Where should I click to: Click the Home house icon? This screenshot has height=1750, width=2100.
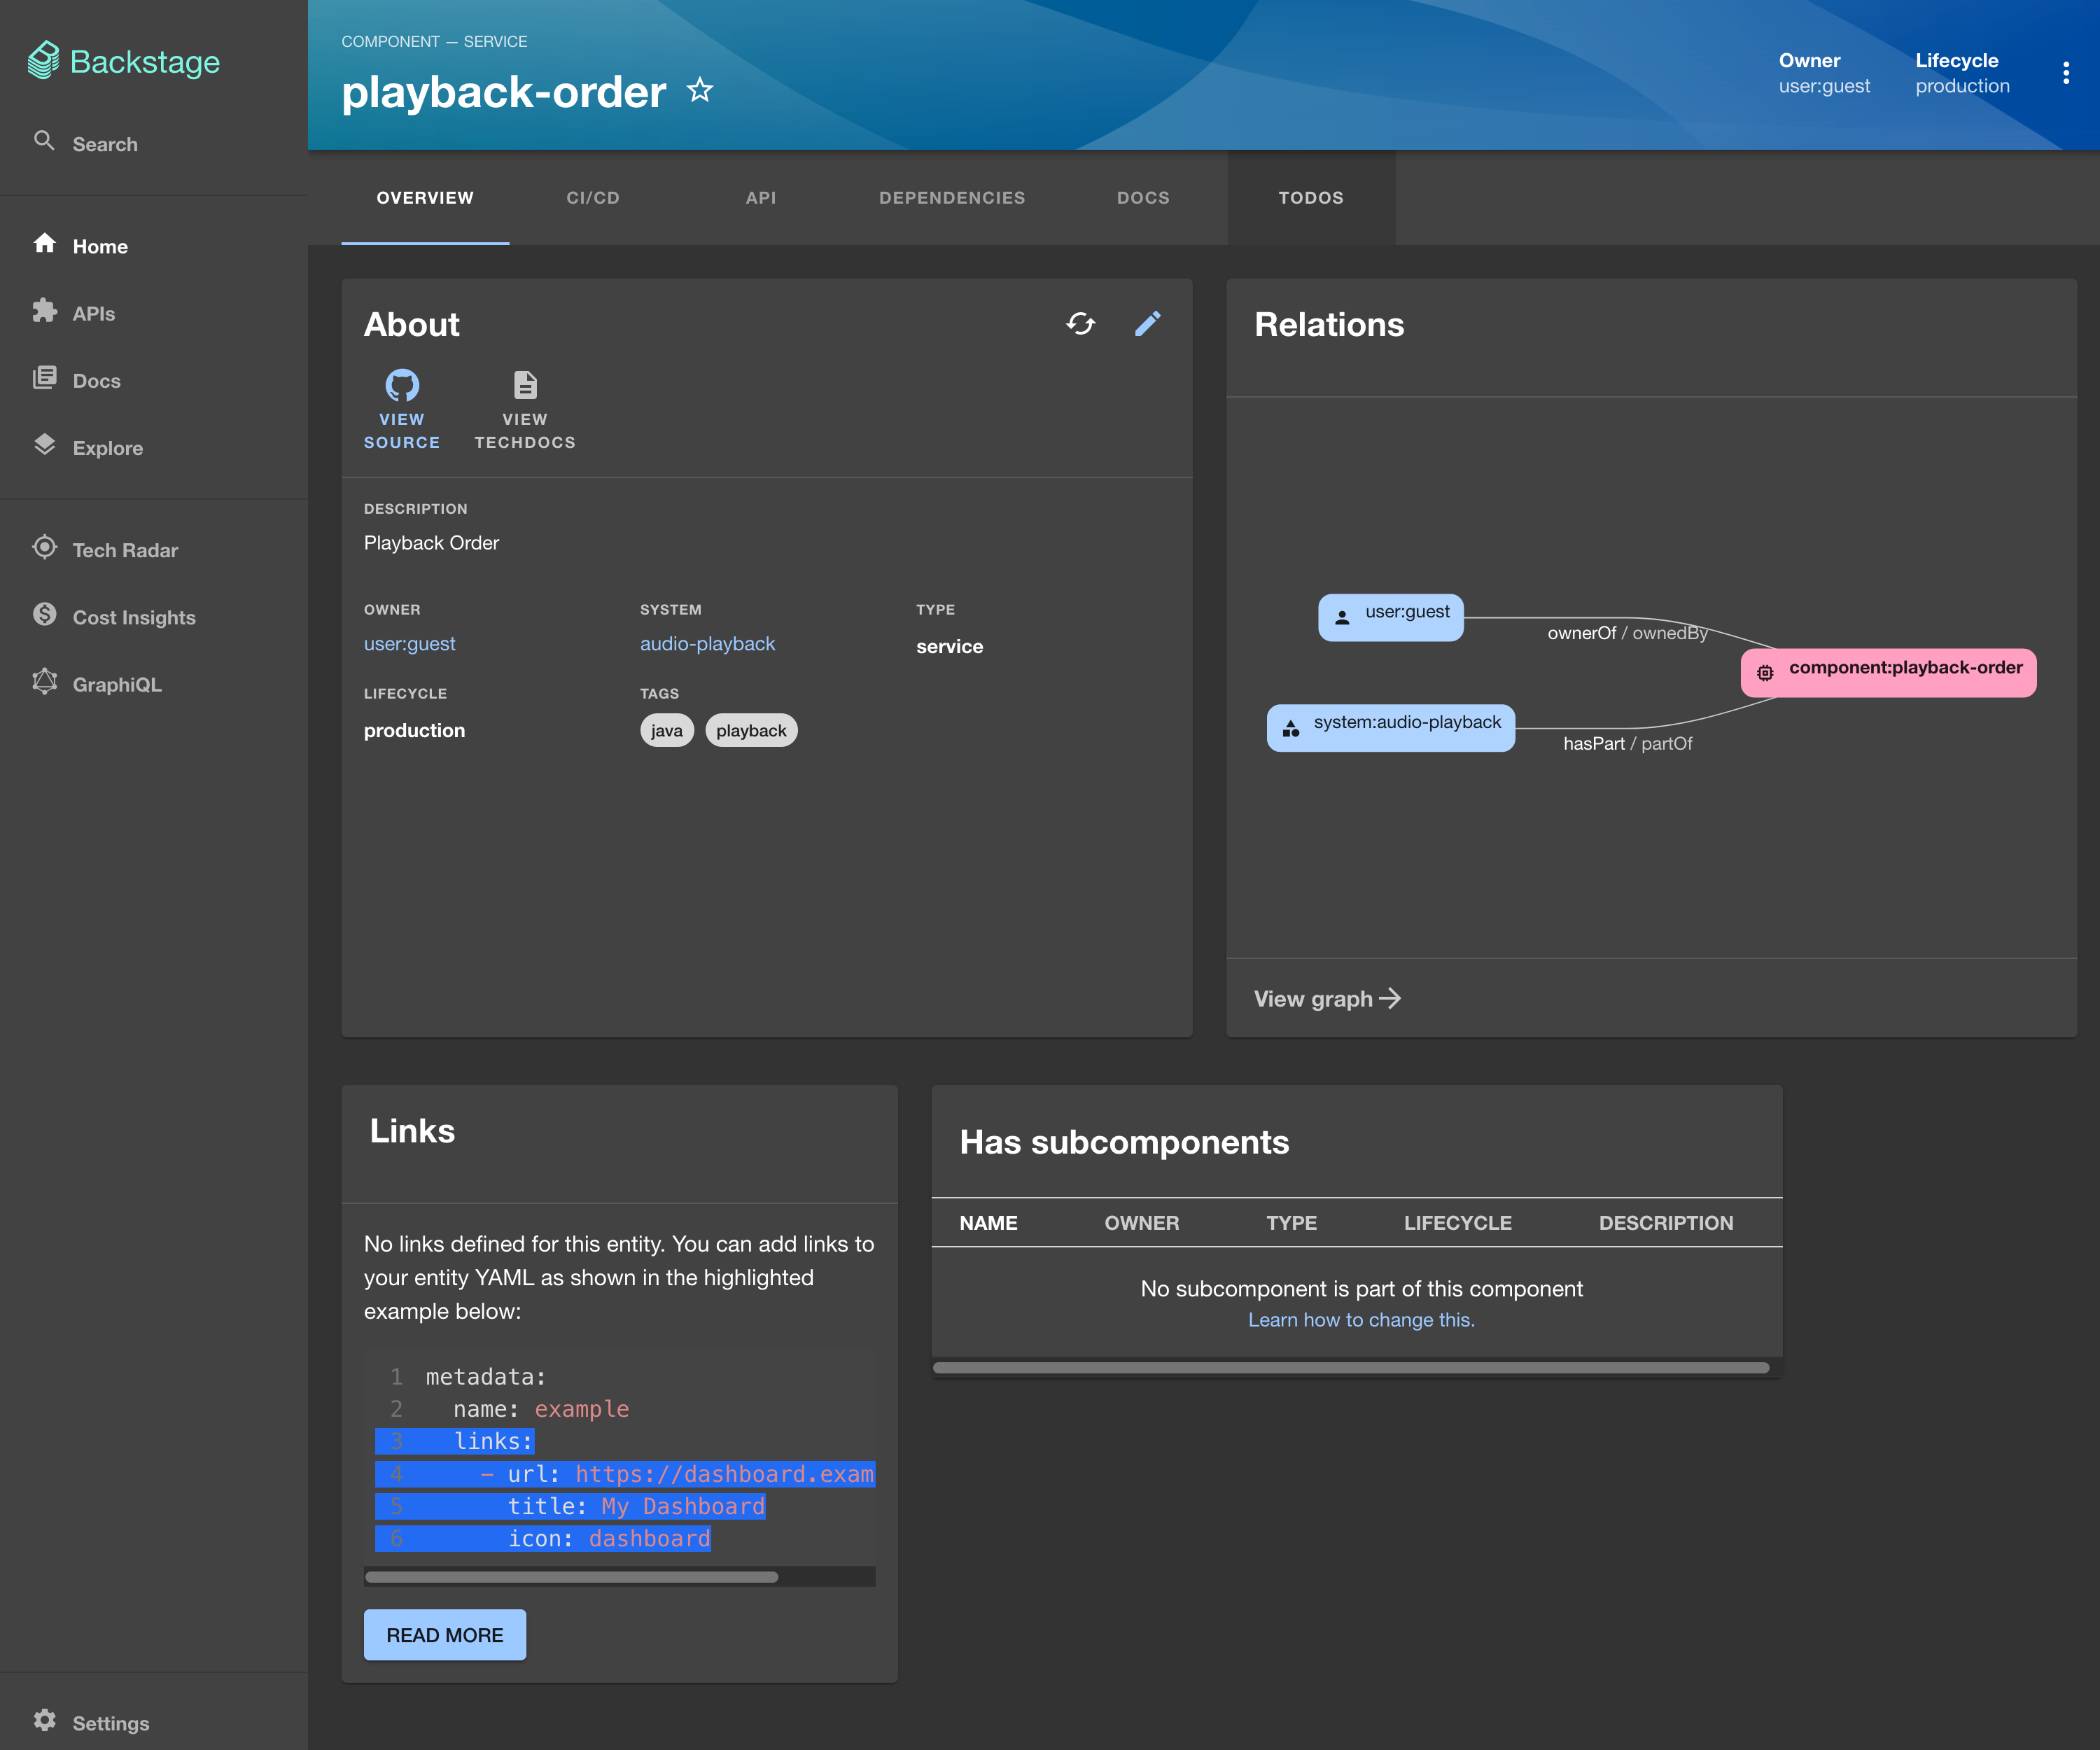(x=44, y=243)
